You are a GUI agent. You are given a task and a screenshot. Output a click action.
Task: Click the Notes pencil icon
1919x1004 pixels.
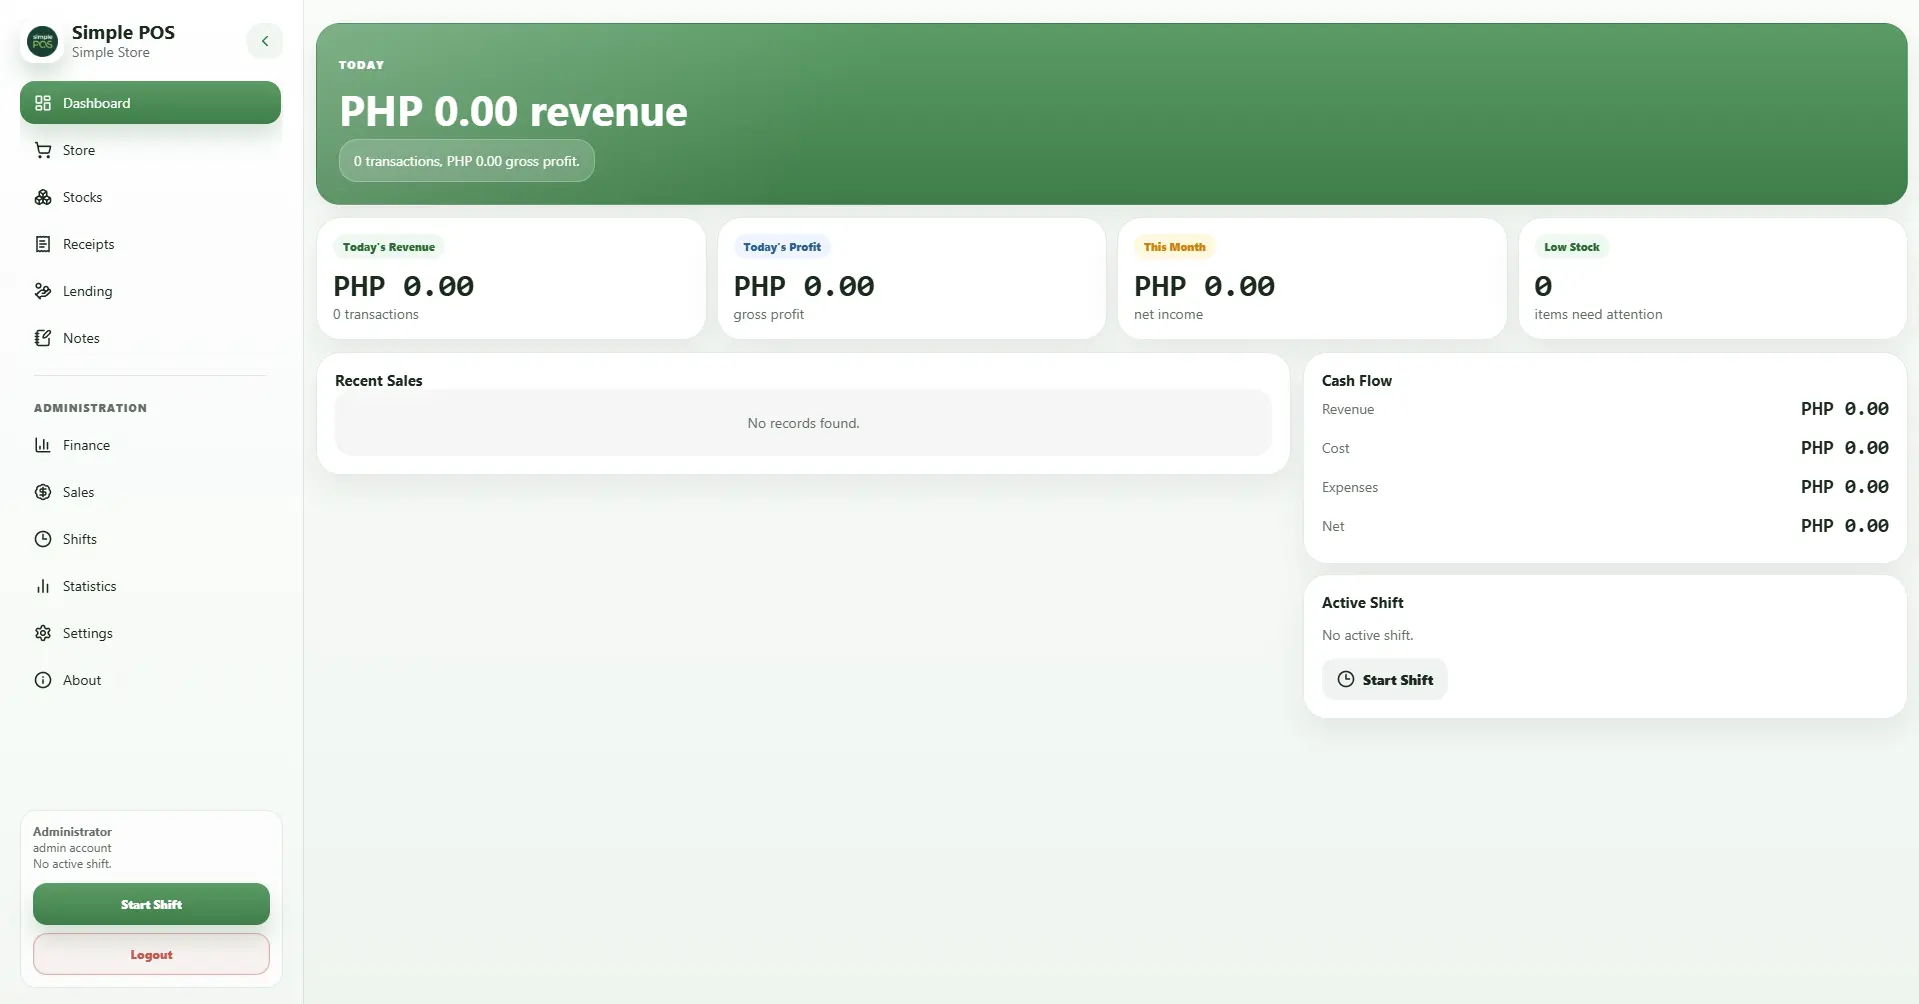[43, 338]
